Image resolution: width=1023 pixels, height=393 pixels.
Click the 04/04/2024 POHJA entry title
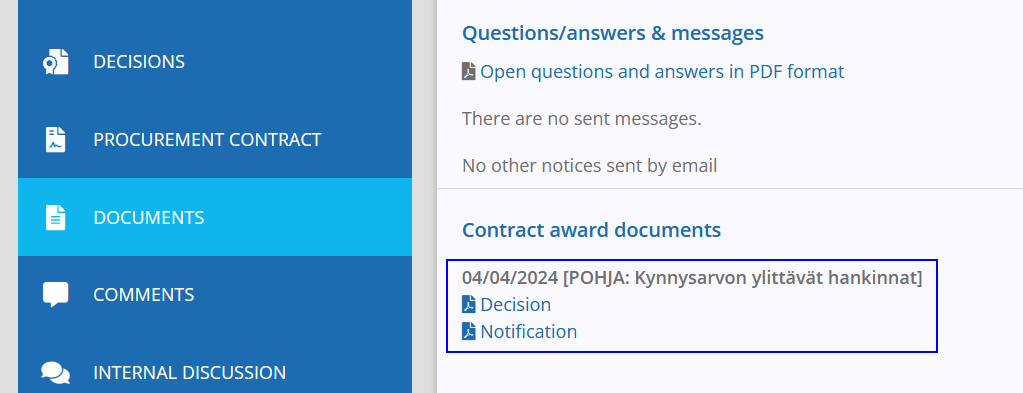coord(692,278)
